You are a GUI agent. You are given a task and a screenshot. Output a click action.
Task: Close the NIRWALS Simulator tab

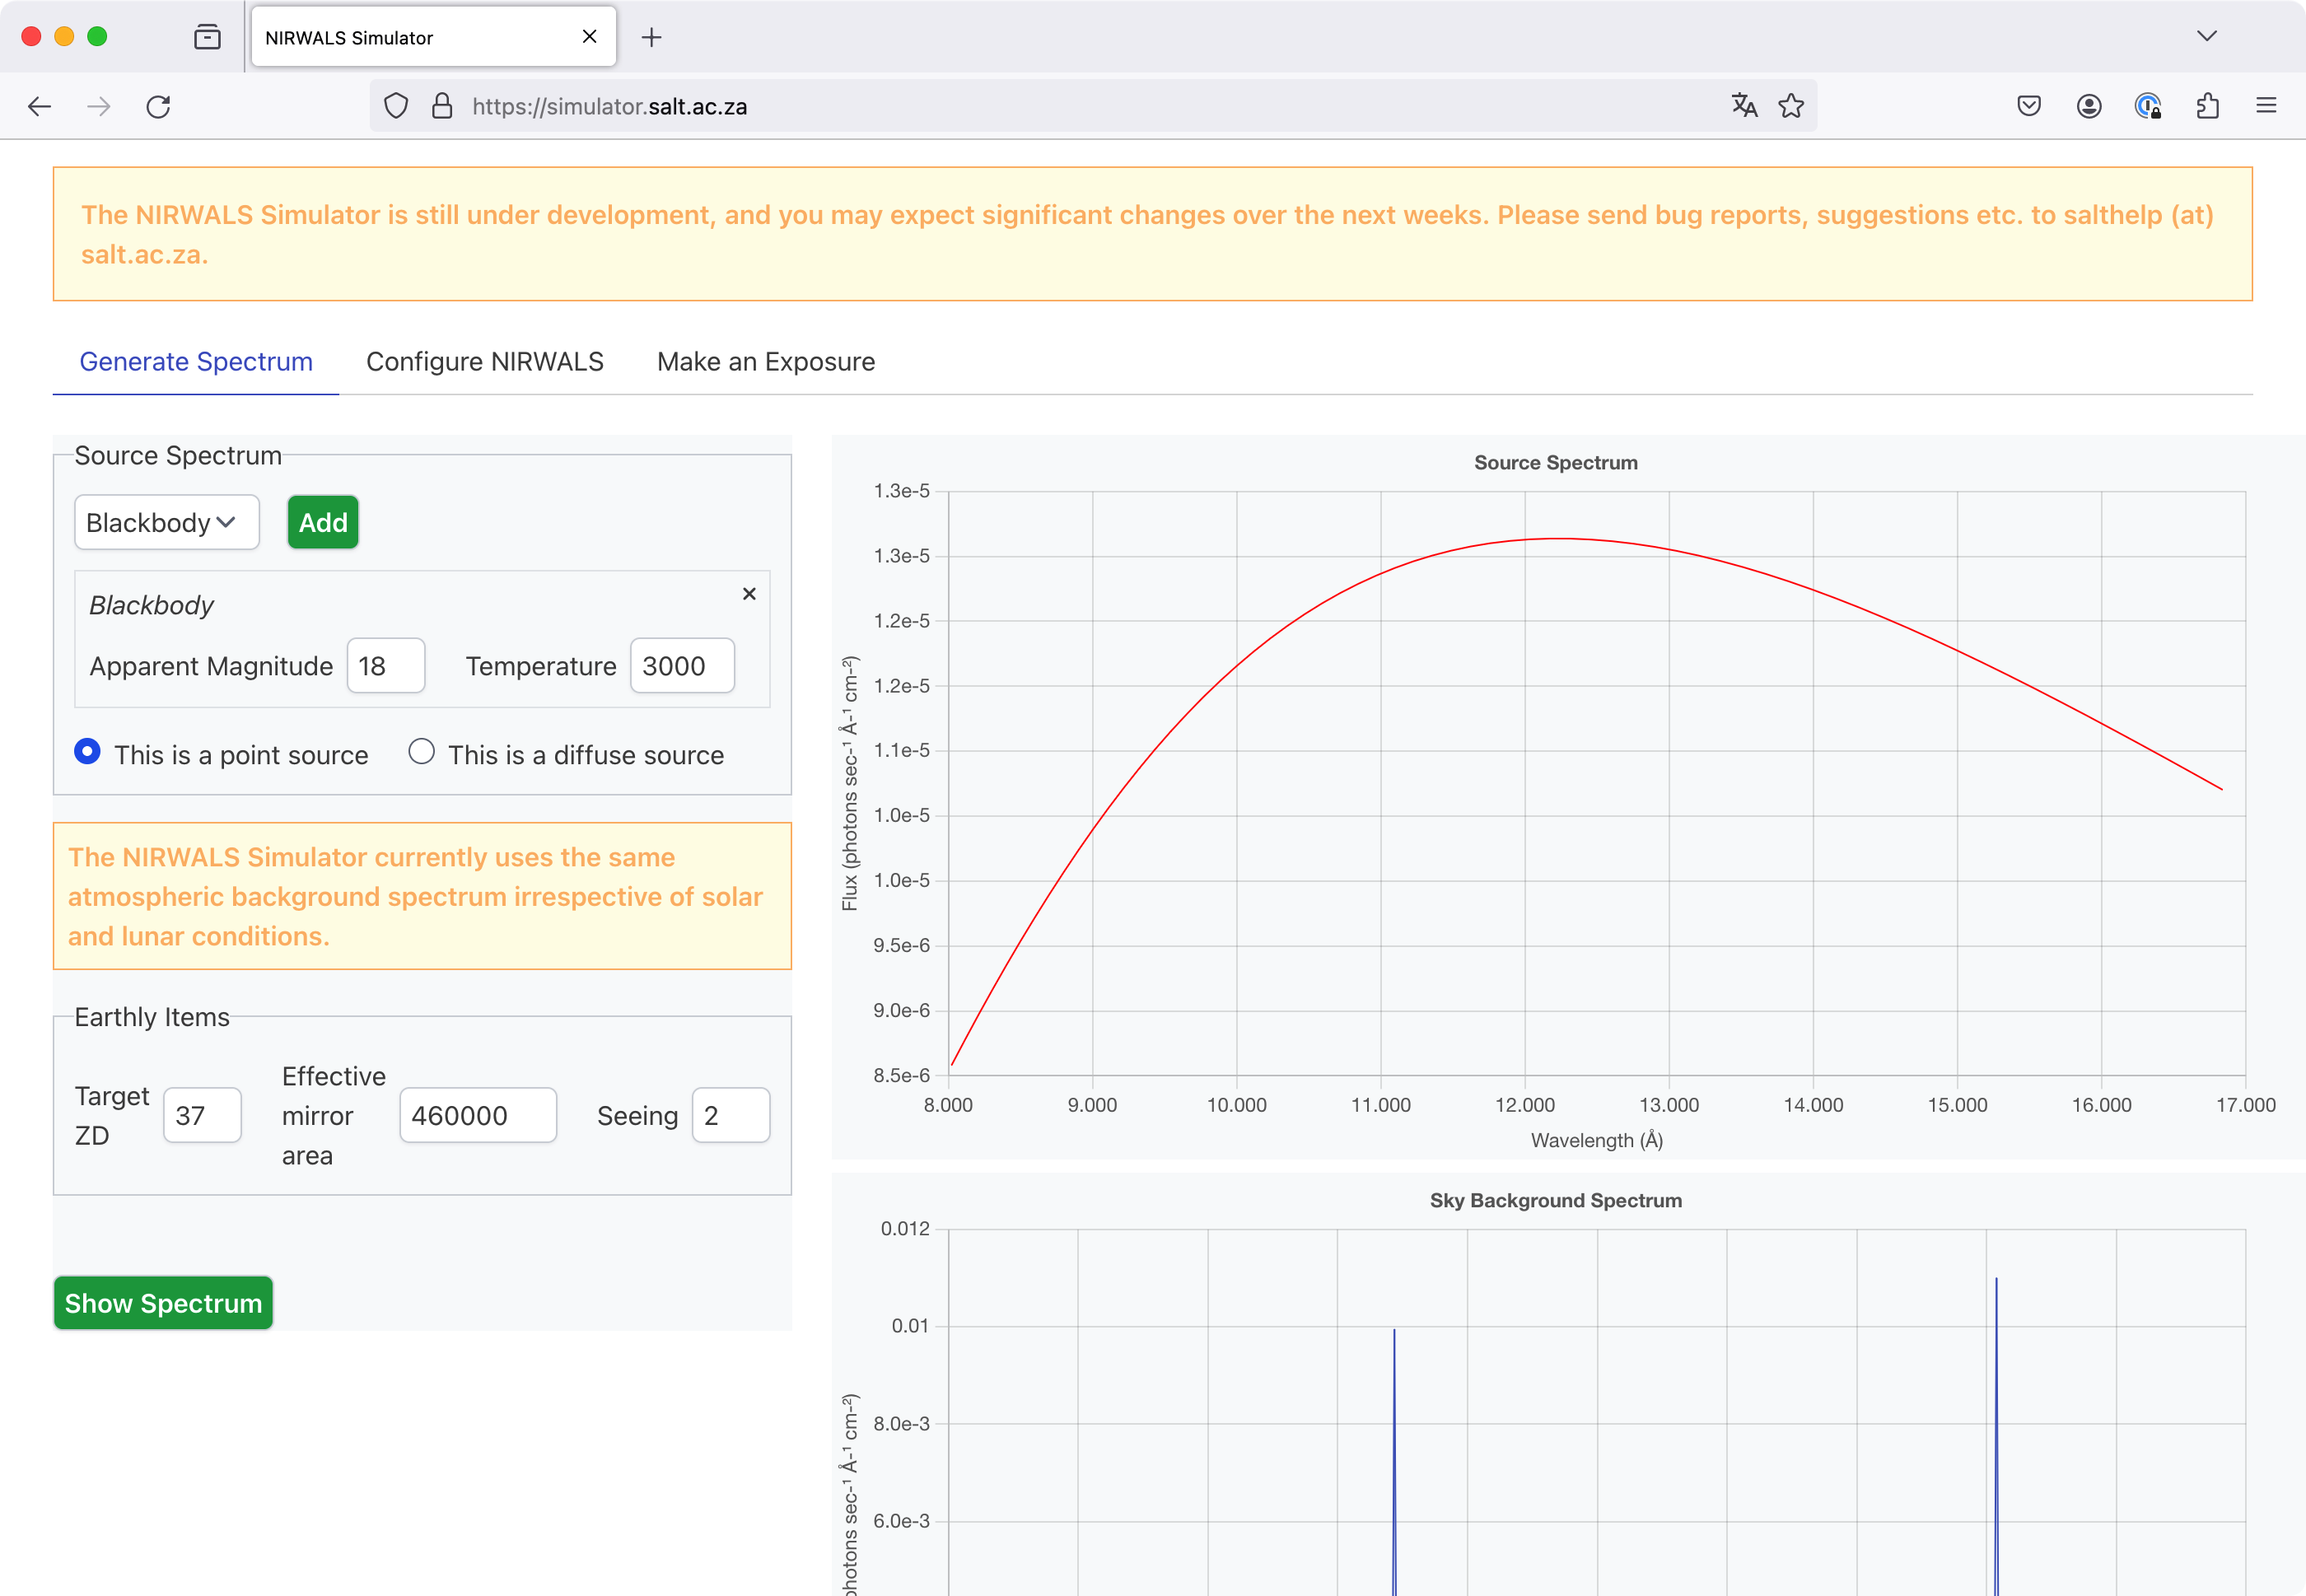point(589,37)
